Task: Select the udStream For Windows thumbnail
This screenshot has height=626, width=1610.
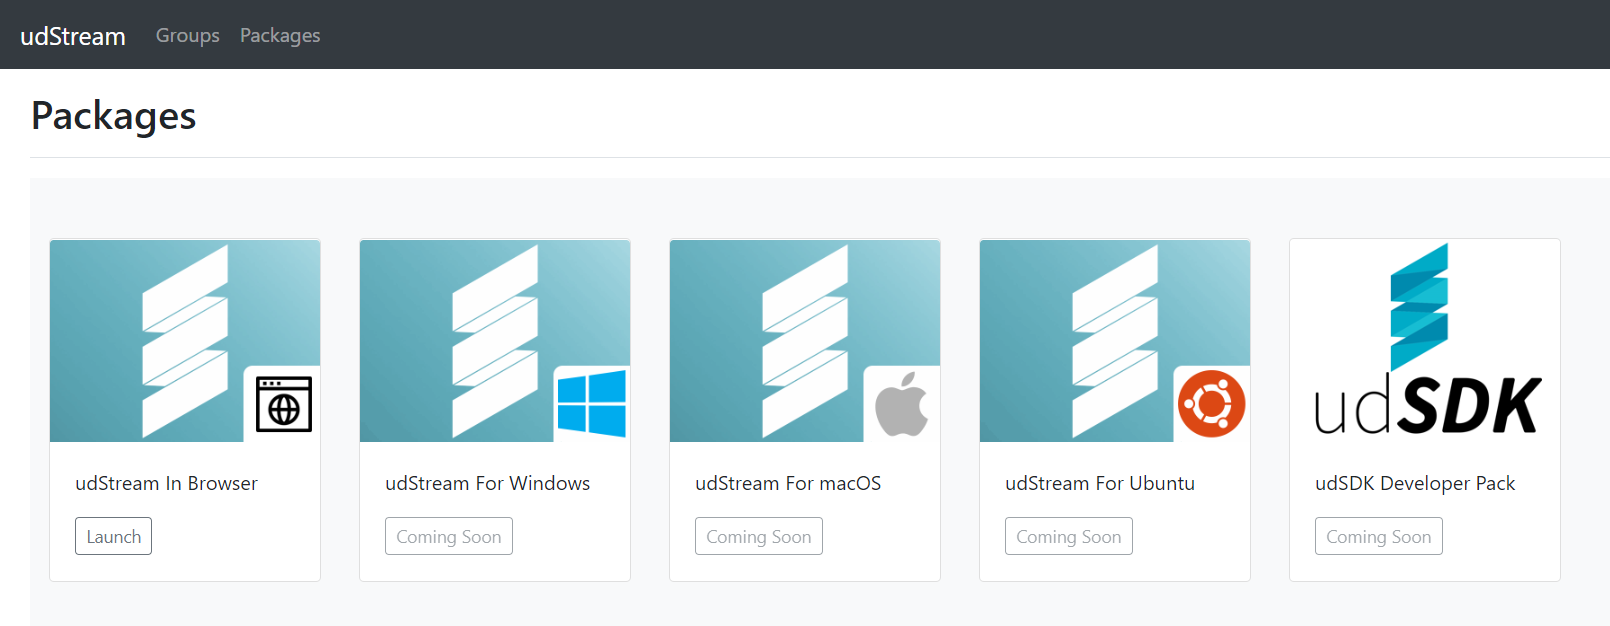Action: pyautogui.click(x=495, y=341)
